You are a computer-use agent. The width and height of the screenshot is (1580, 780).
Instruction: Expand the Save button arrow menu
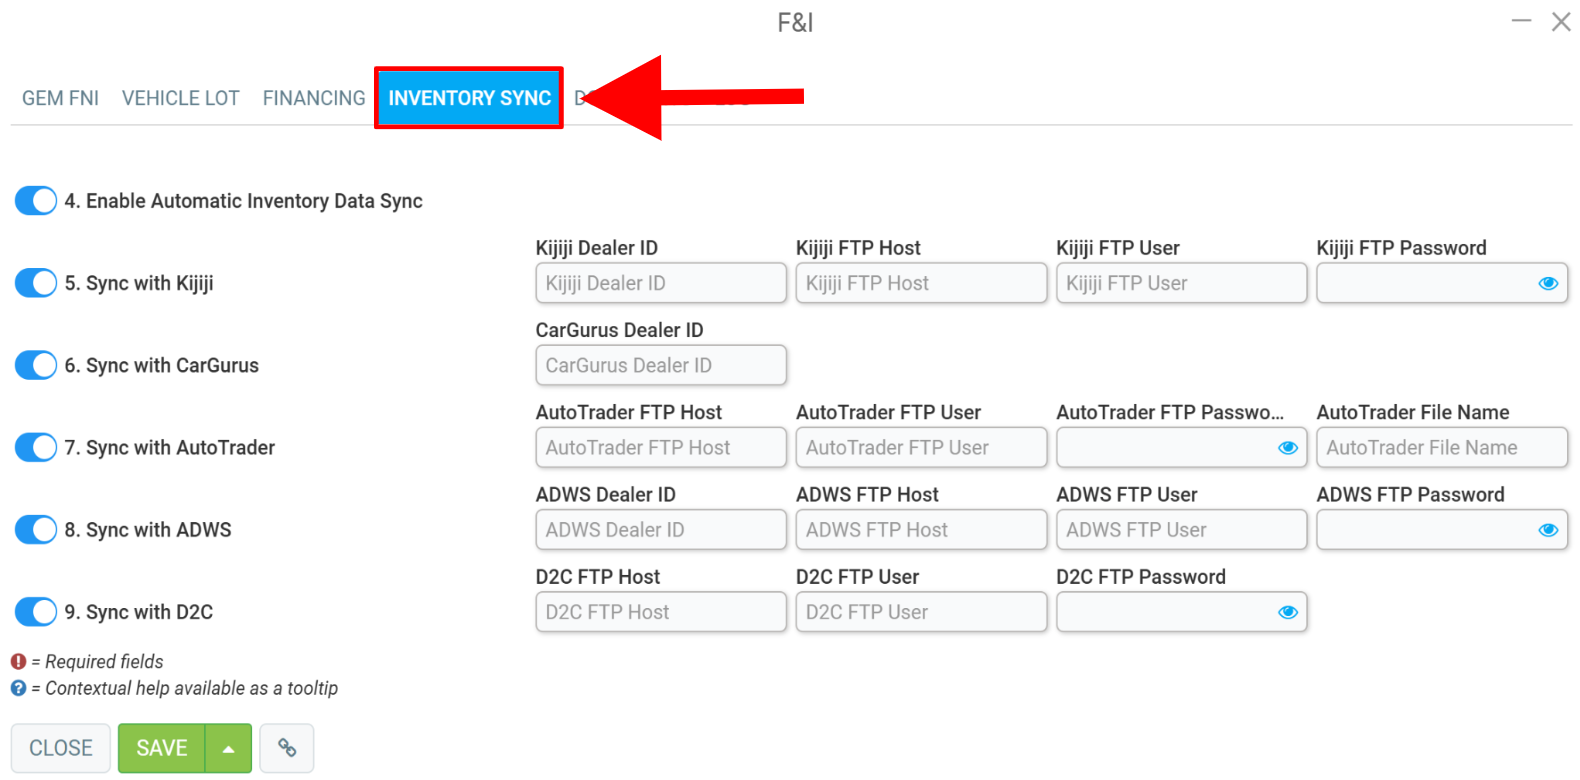(x=229, y=748)
